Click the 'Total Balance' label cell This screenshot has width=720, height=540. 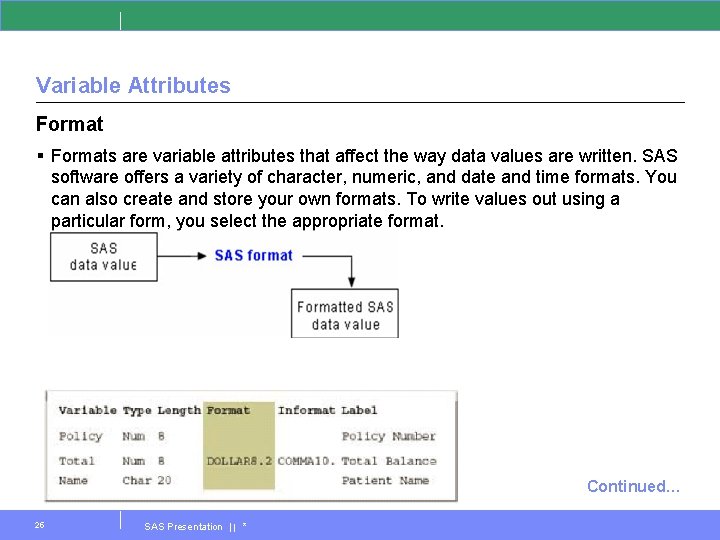[389, 461]
